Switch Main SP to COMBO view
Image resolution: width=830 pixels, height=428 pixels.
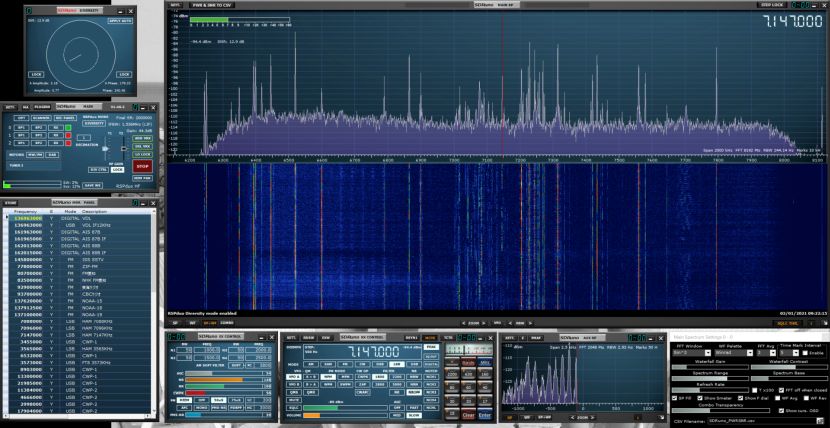[227, 322]
